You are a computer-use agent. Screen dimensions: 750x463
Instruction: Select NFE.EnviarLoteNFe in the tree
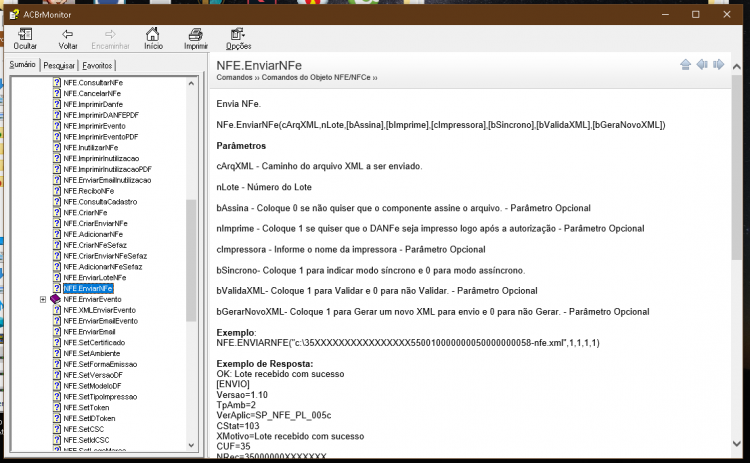point(95,278)
